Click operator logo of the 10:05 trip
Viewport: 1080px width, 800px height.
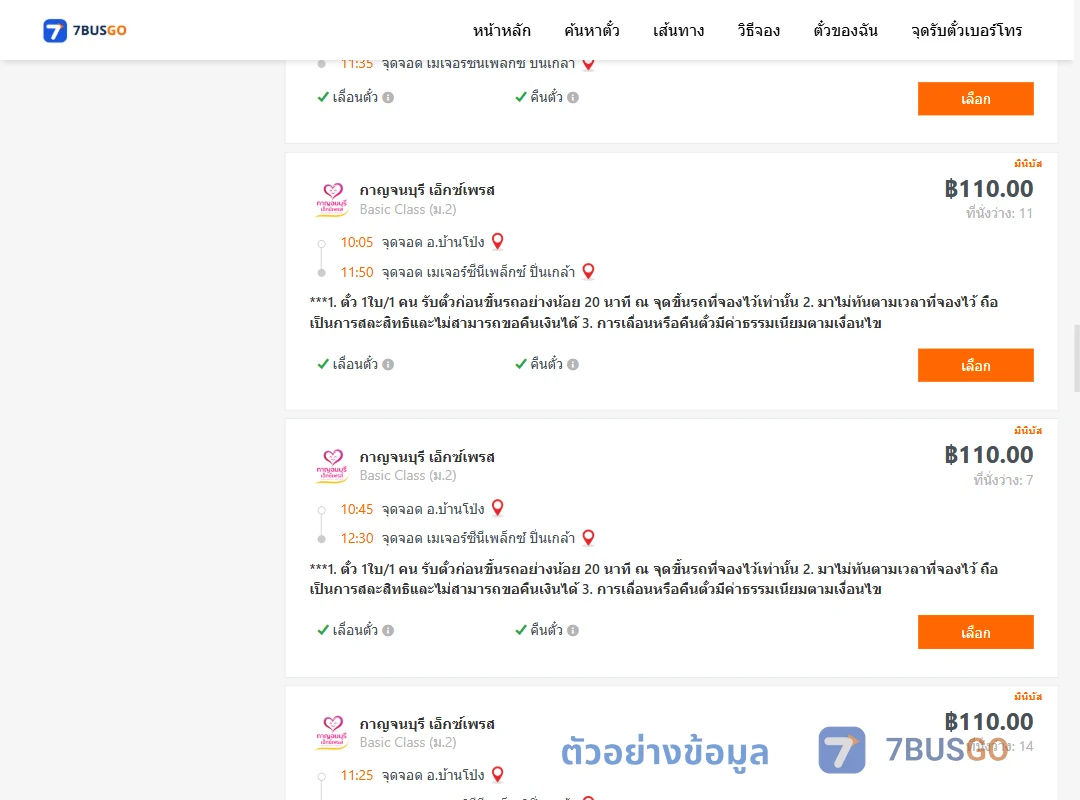[332, 200]
